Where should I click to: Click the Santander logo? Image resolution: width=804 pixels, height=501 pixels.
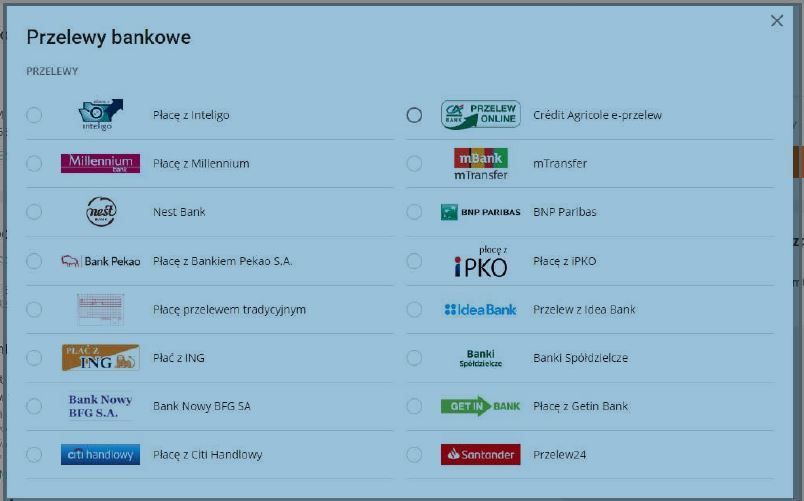tap(480, 455)
